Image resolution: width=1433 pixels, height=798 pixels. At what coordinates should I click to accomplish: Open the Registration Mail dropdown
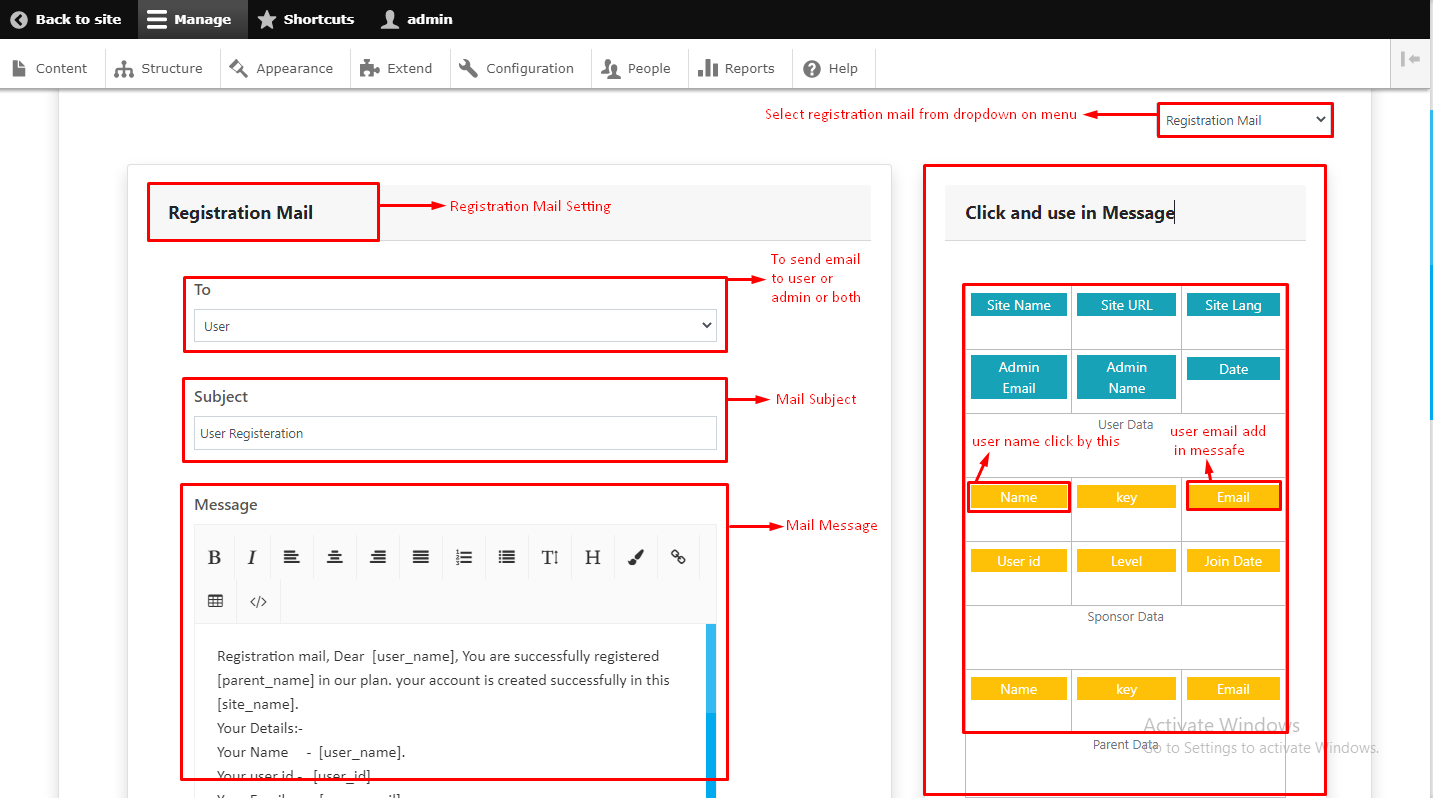(x=1245, y=120)
